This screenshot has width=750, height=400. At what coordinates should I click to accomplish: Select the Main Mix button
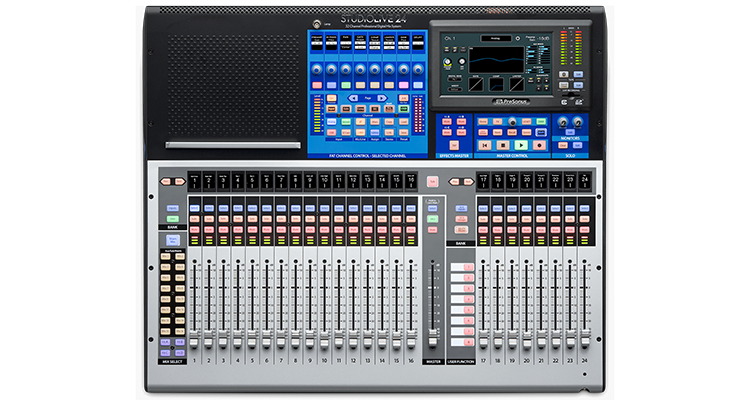click(x=173, y=240)
